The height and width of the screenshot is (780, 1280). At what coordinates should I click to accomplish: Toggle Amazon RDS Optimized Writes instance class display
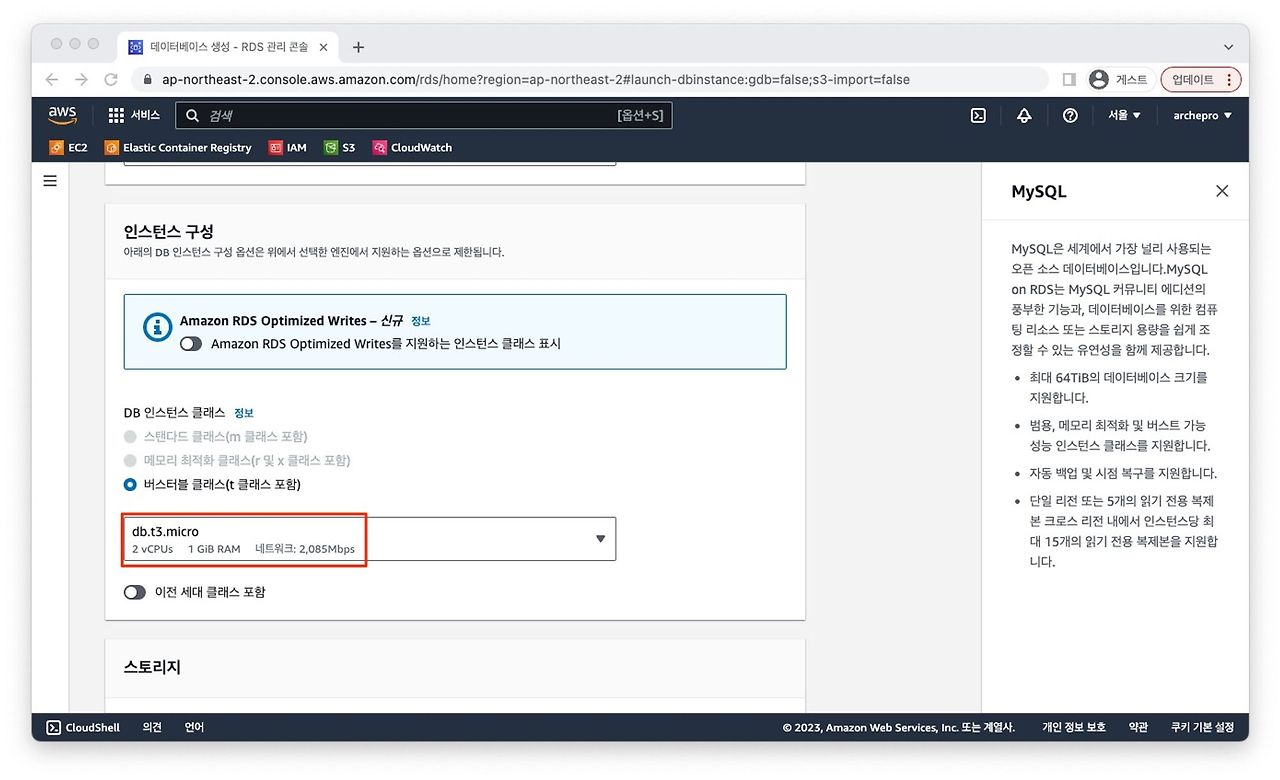point(191,344)
